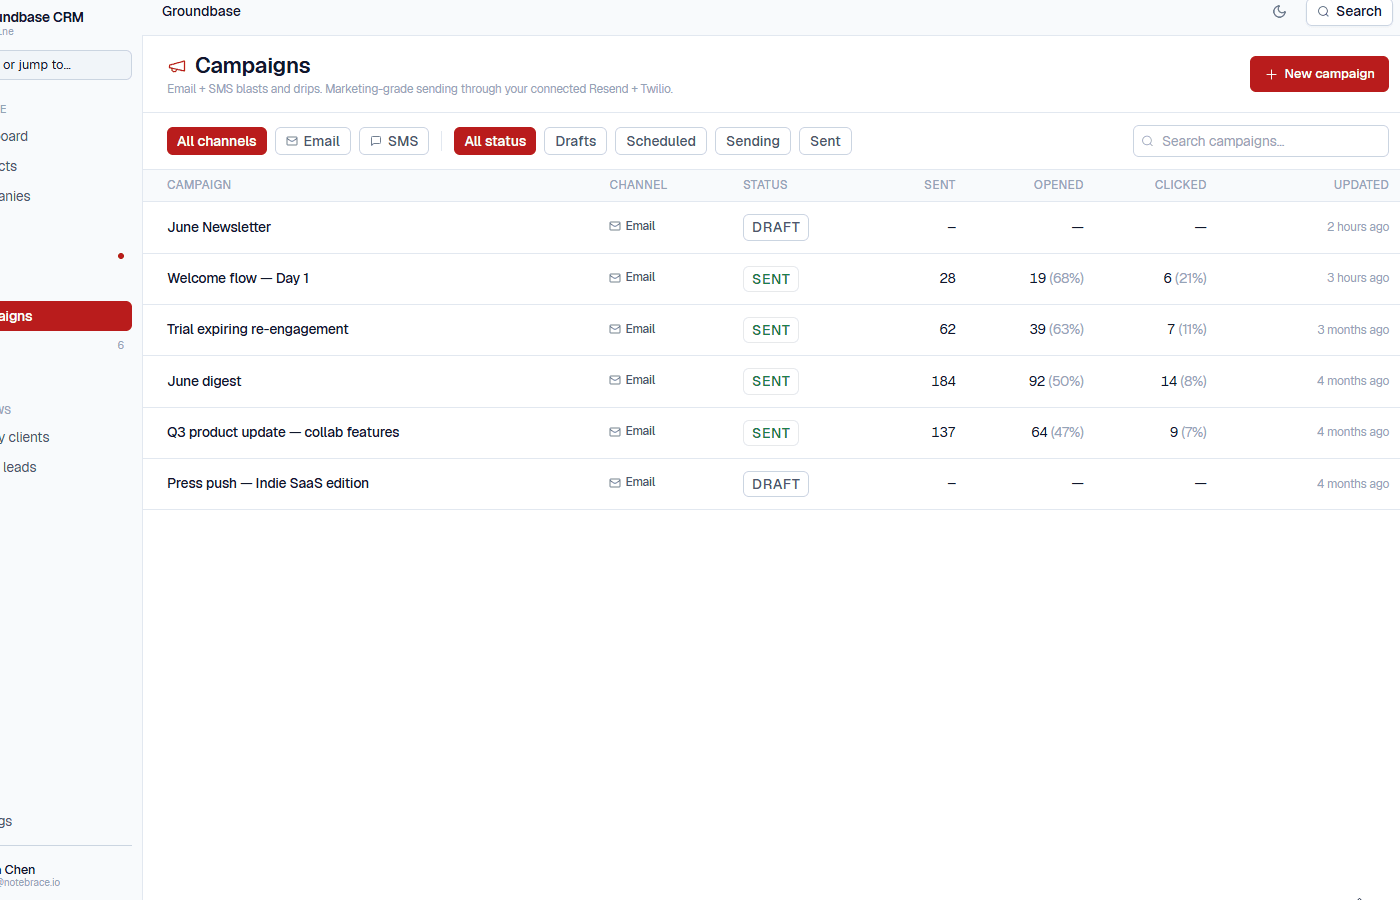Screen dimensions: 1400x900
Task: Open the June digest campaign
Action: (204, 381)
